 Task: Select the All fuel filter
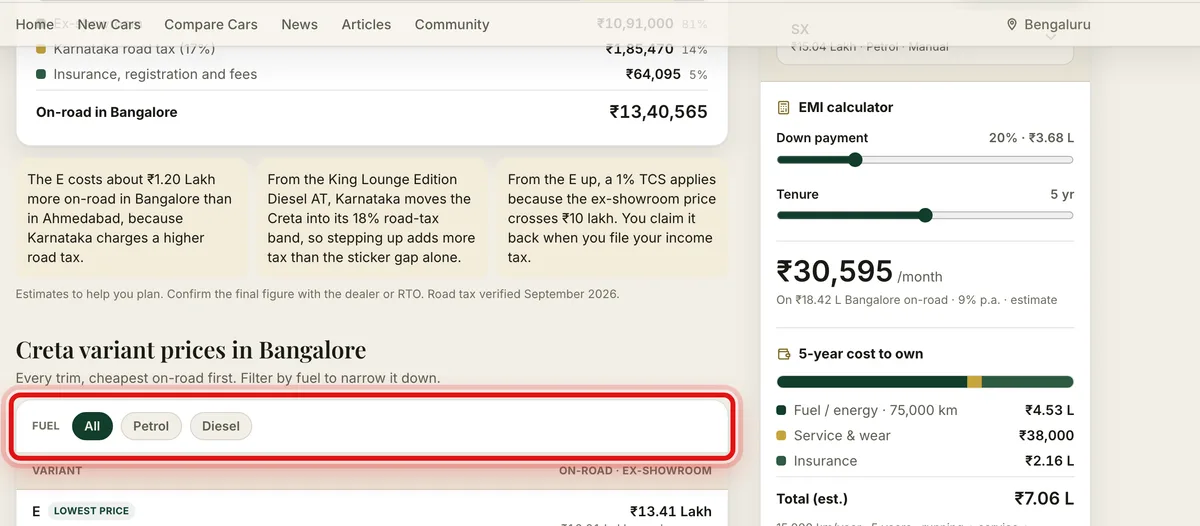pos(92,426)
